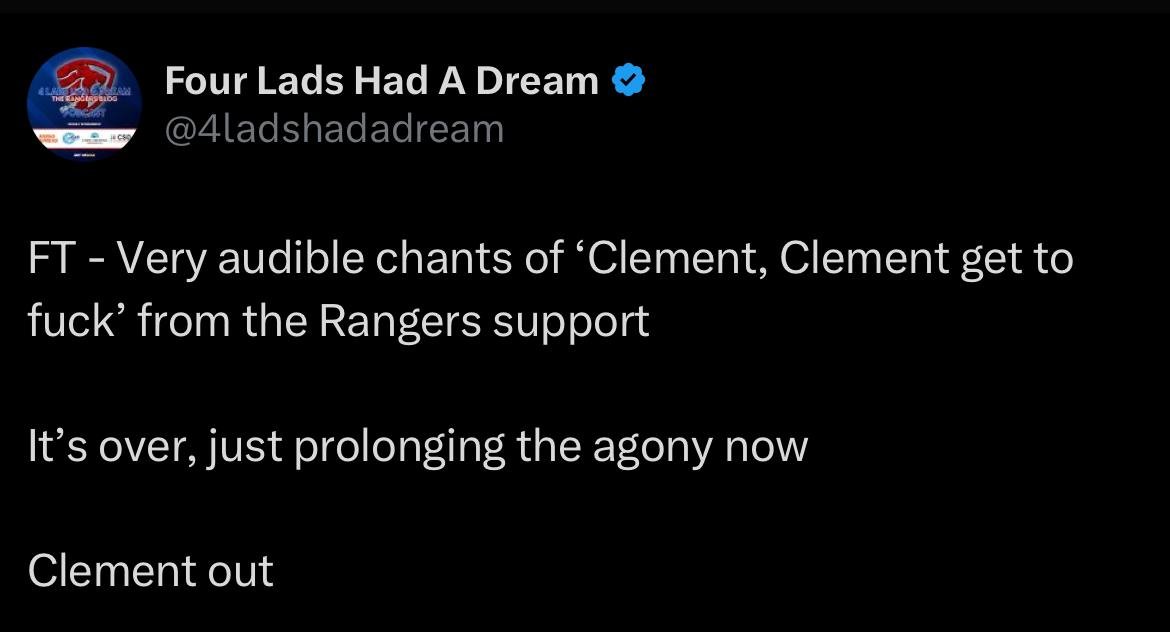Click the 'Clement out' line of text
The width and height of the screenshot is (1170, 632).
pyautogui.click(x=151, y=571)
